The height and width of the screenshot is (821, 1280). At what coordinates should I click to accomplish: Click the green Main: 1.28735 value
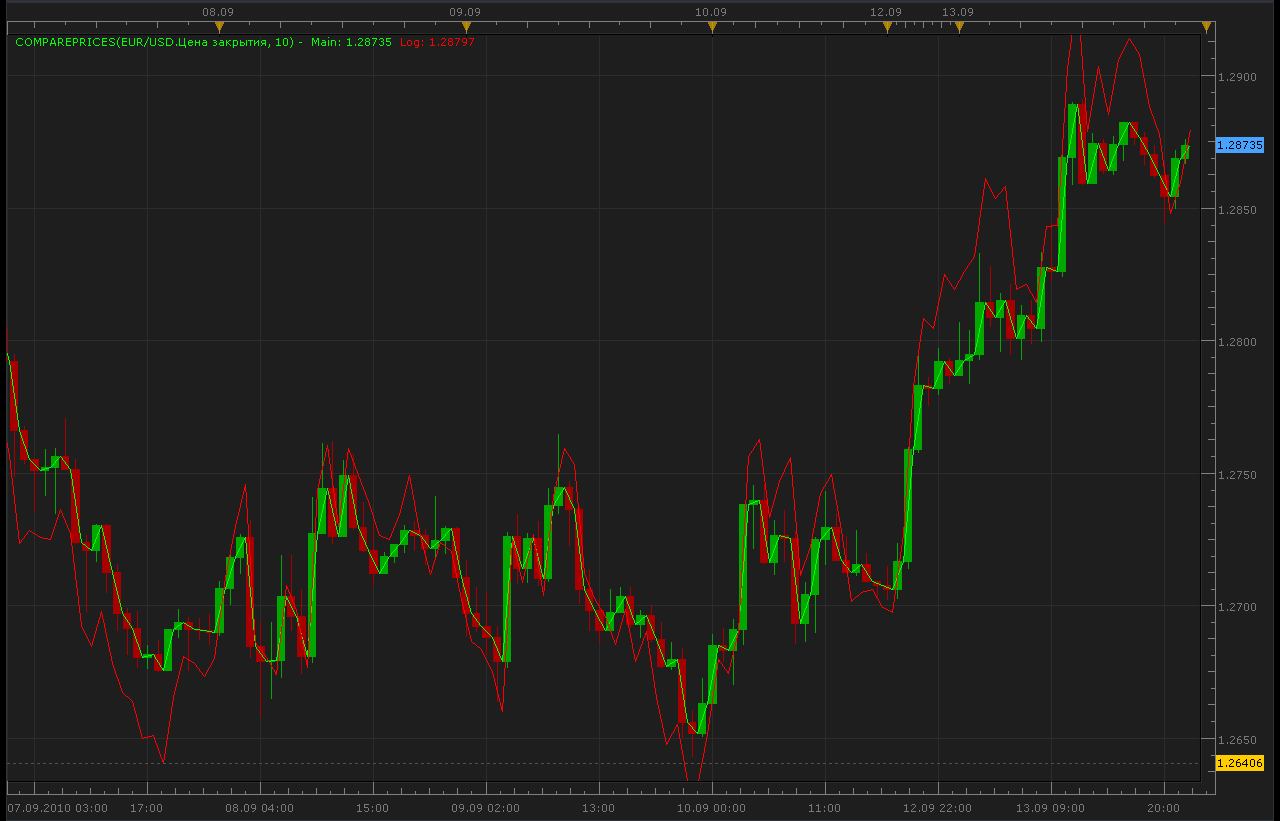point(351,42)
